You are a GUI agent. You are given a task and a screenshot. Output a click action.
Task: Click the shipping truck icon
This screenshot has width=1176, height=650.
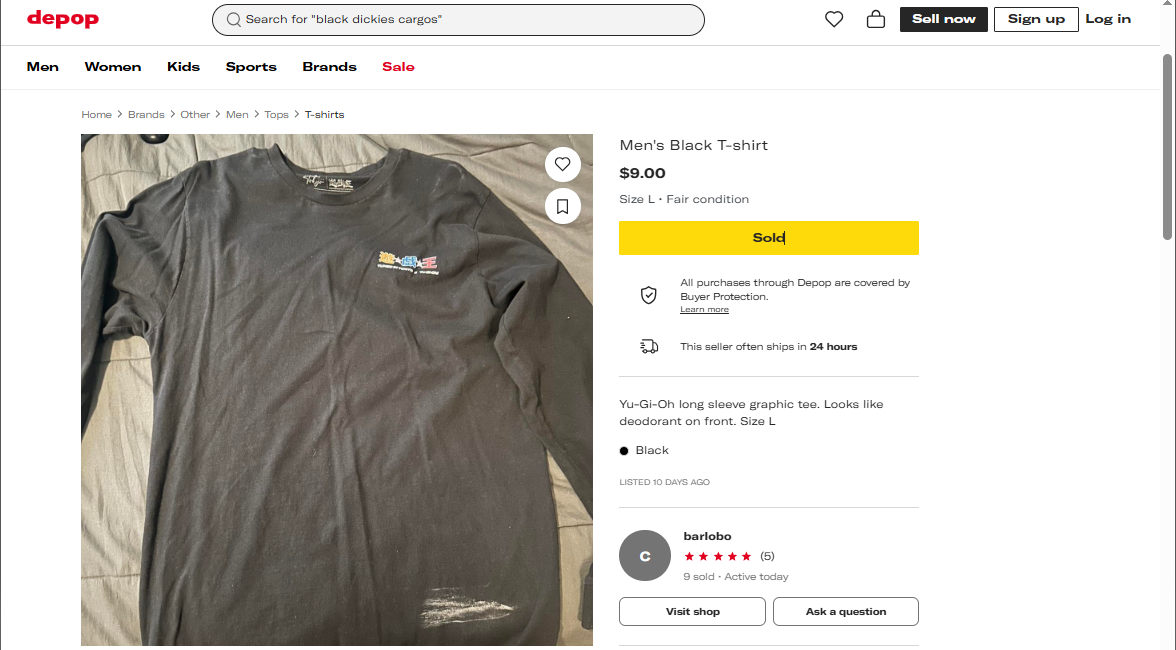coord(649,346)
